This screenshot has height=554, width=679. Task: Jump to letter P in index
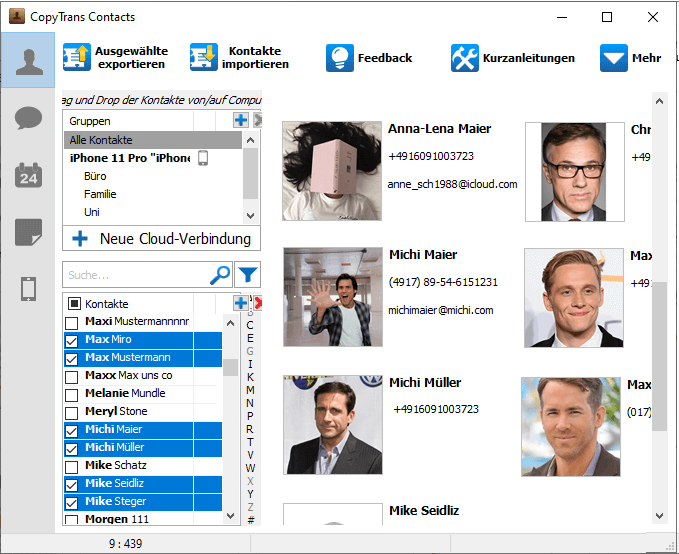[x=250, y=416]
